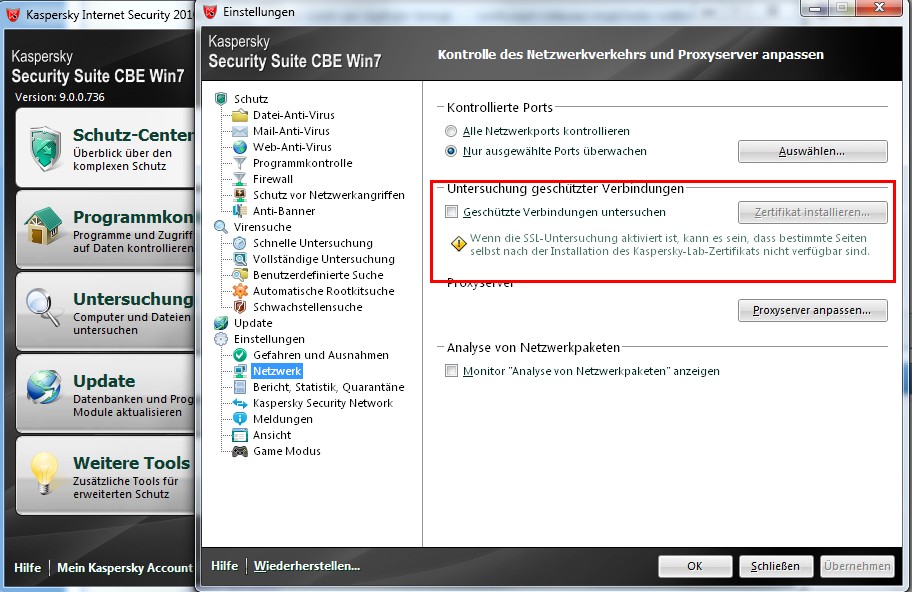
Task: Click the Schutz vor Netzwerkangriffen icon
Action: pos(240,195)
